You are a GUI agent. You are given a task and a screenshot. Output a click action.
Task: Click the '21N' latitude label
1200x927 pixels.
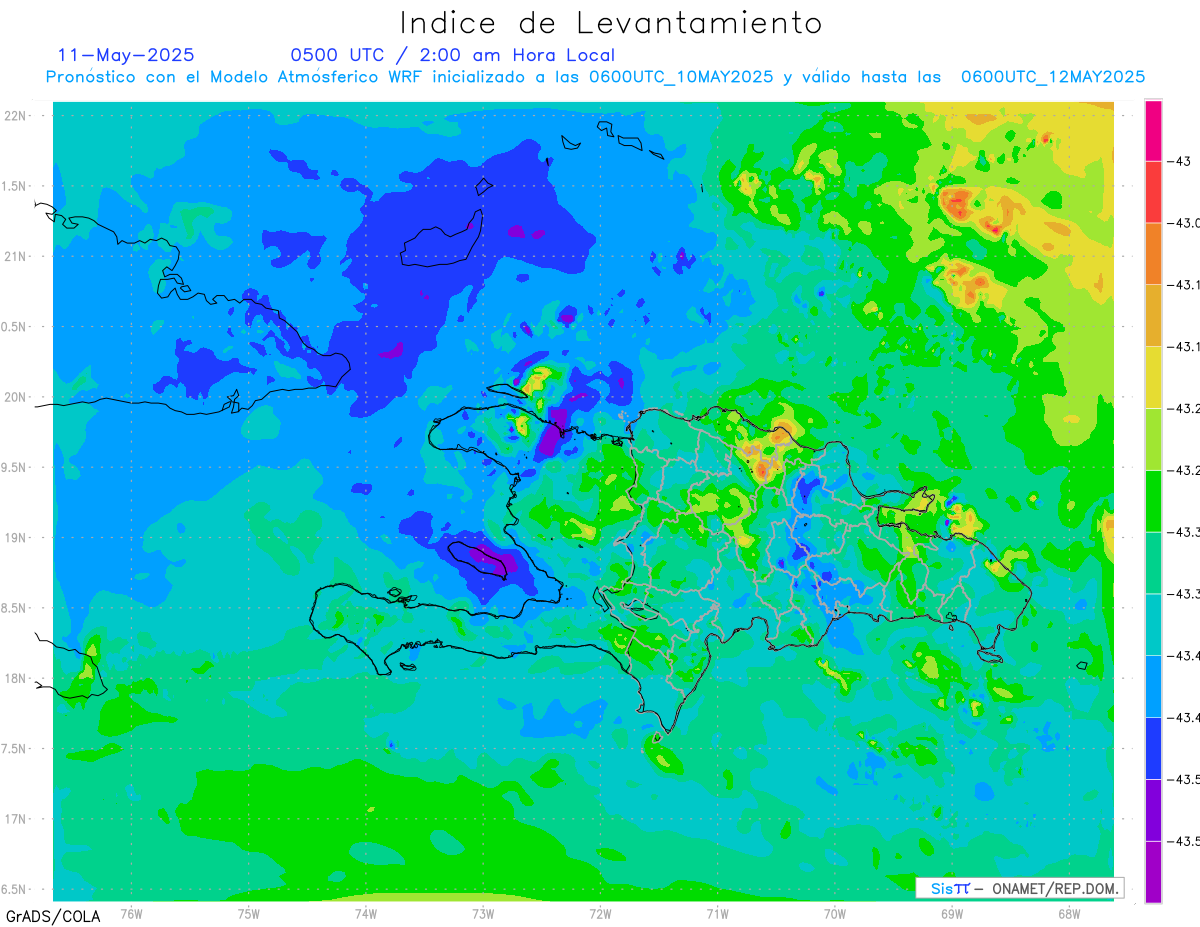(15, 257)
